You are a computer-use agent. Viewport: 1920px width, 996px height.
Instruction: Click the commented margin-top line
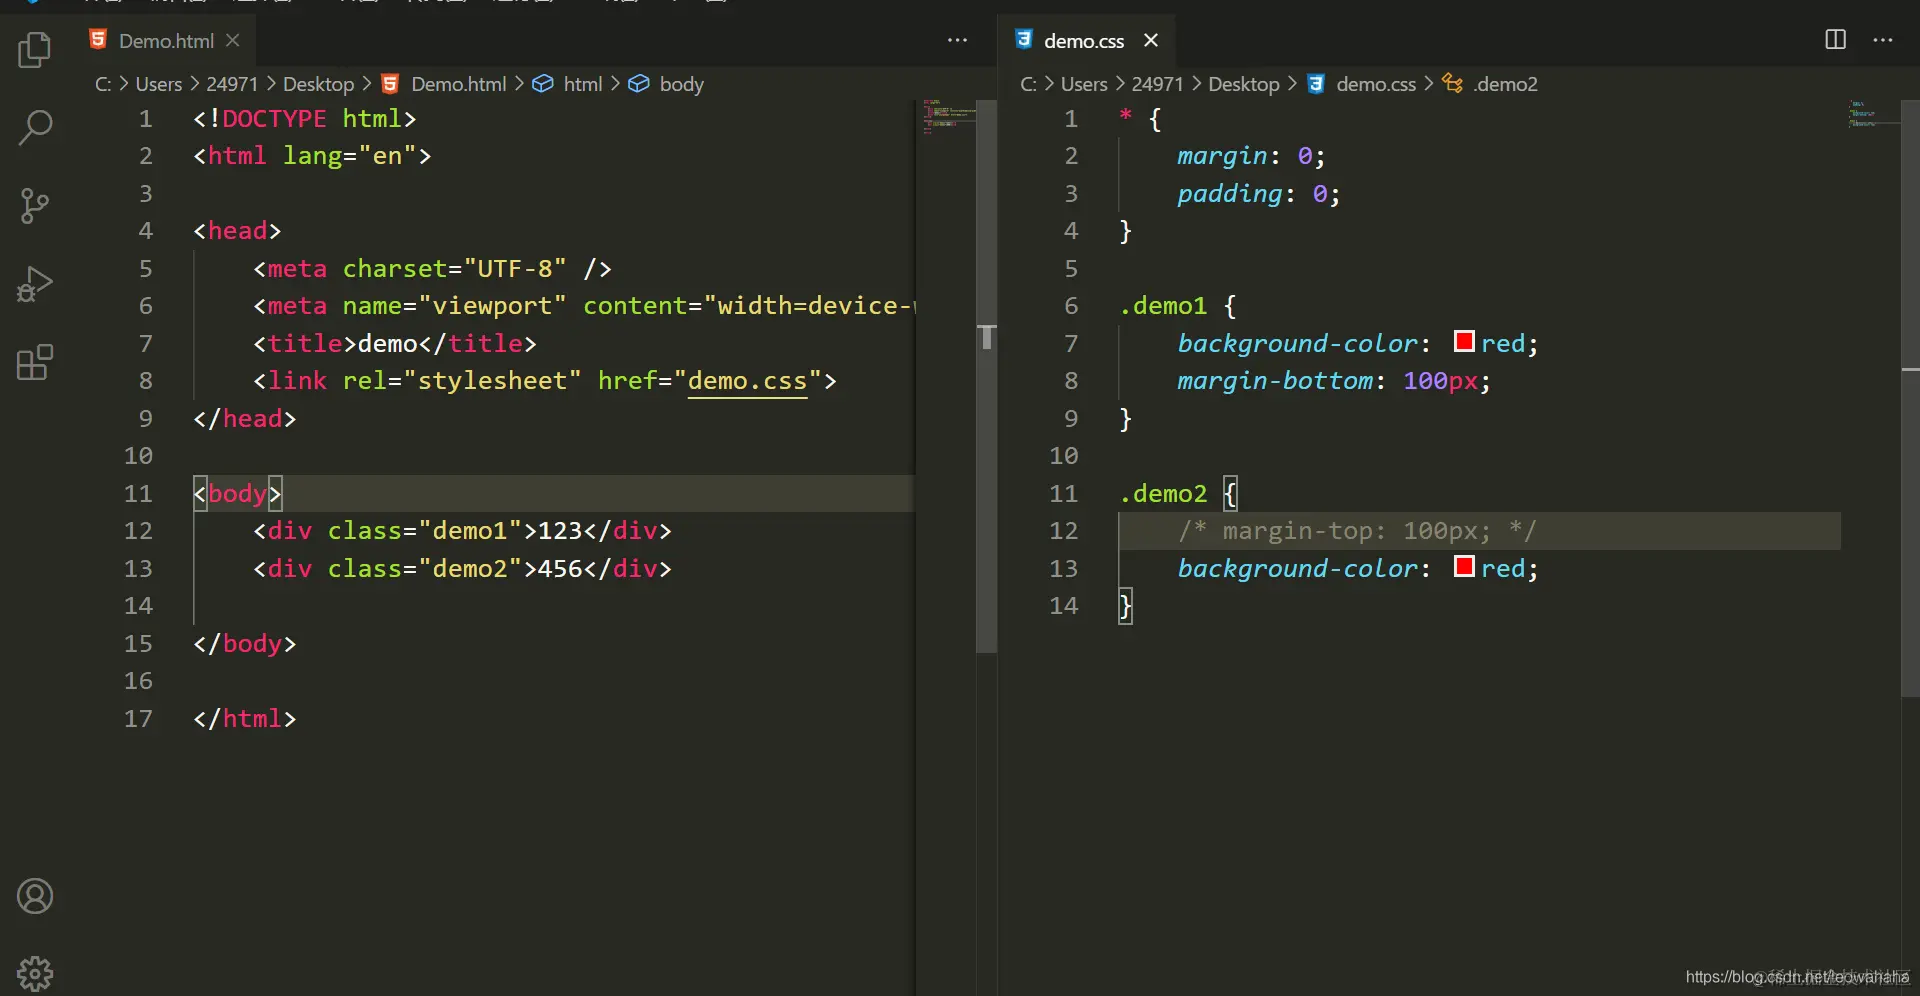pyautogui.click(x=1356, y=531)
